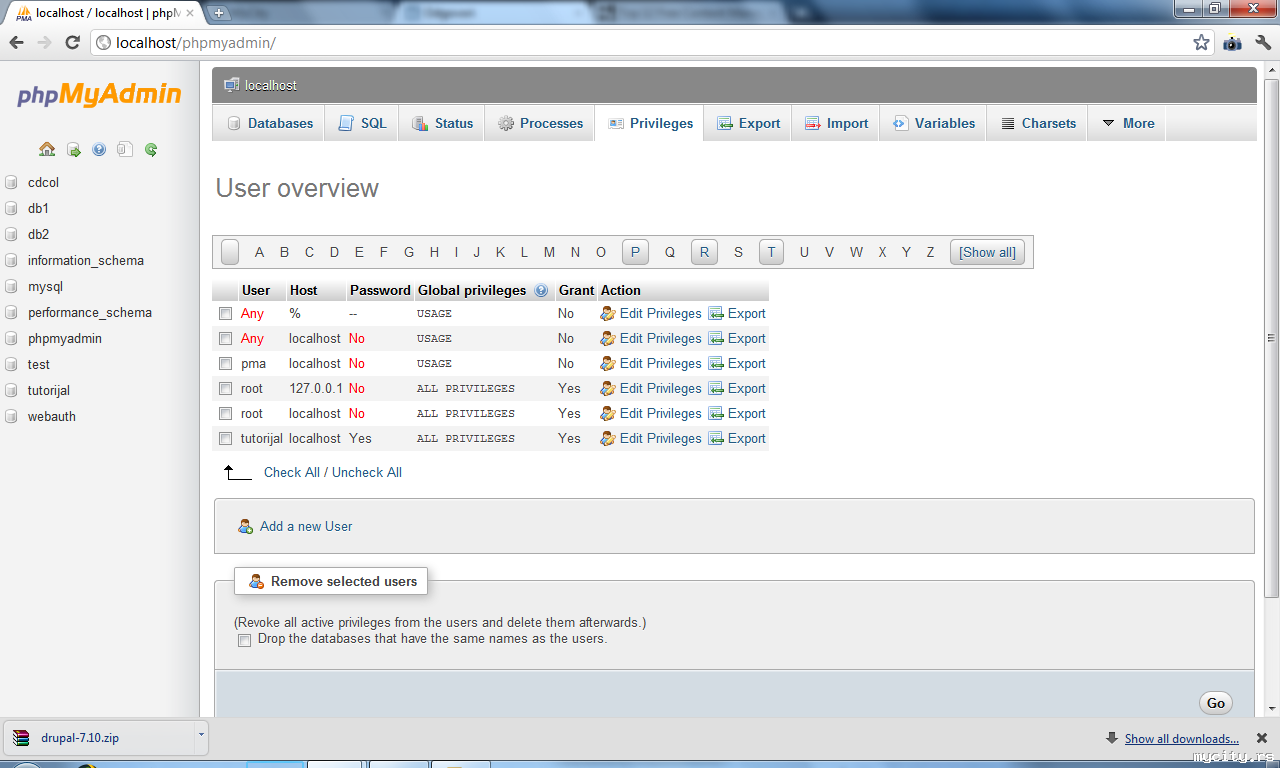Click the Home icon in the phpMyAdmin sidebar
Image resolution: width=1280 pixels, height=768 pixels.
tap(47, 150)
